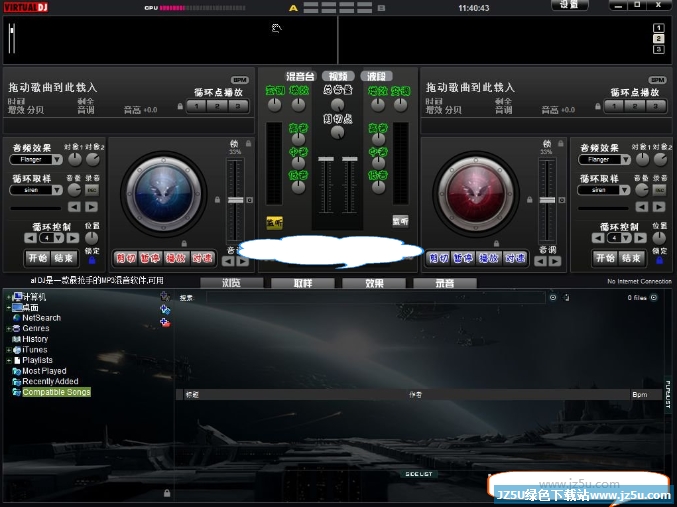Toggle the rec button on right deck sampler

pos(659,190)
